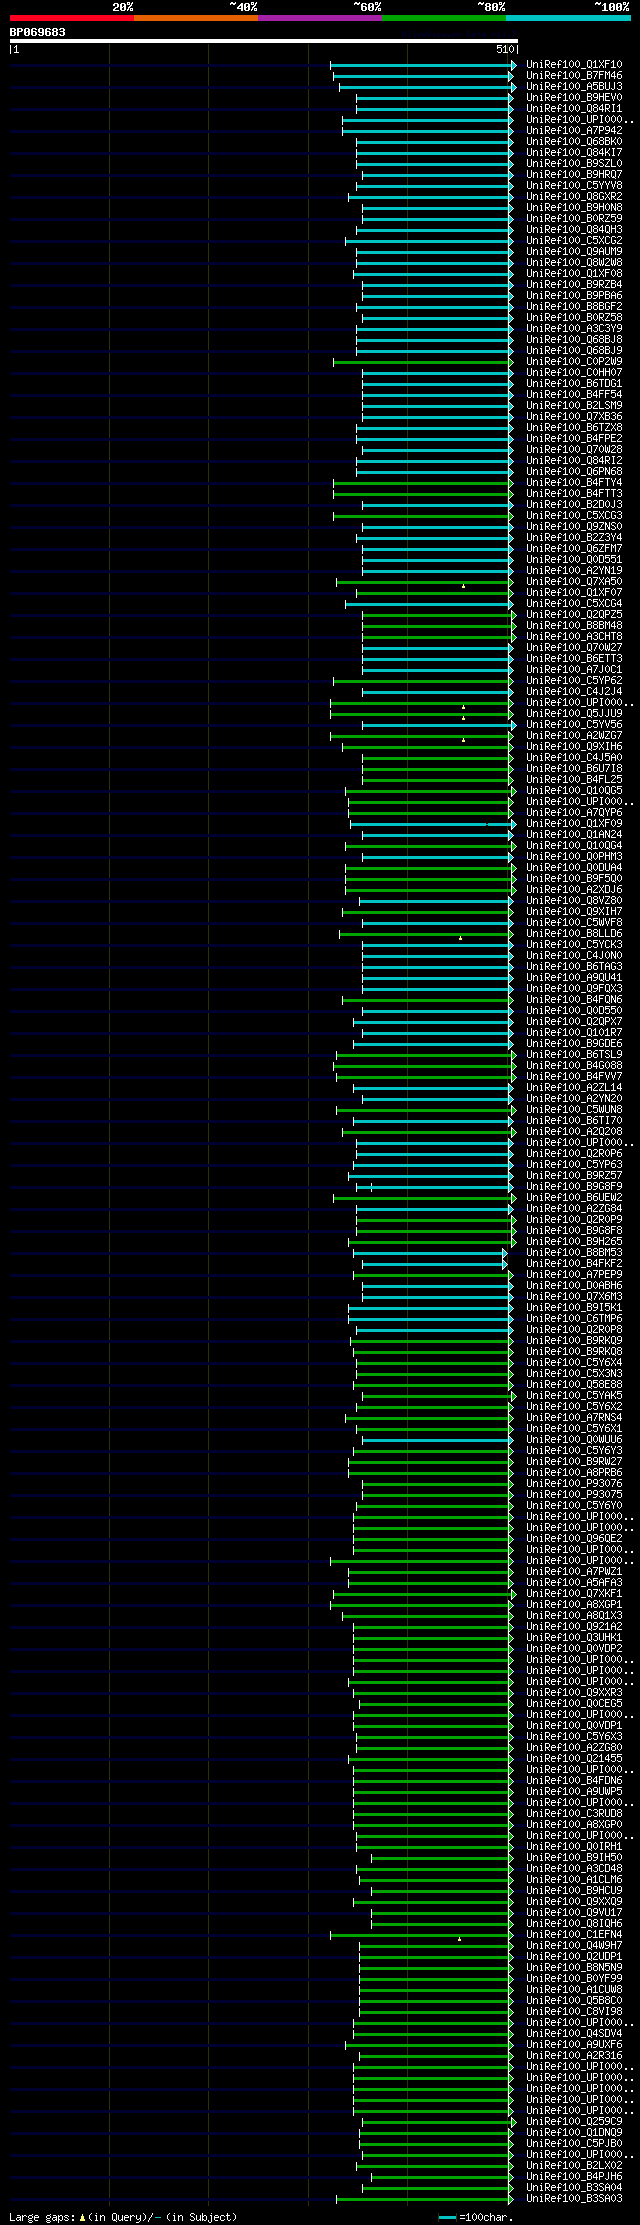Open hit UniRef100_Q84KI7
Screen dimensions: 640x2225
click(x=574, y=153)
